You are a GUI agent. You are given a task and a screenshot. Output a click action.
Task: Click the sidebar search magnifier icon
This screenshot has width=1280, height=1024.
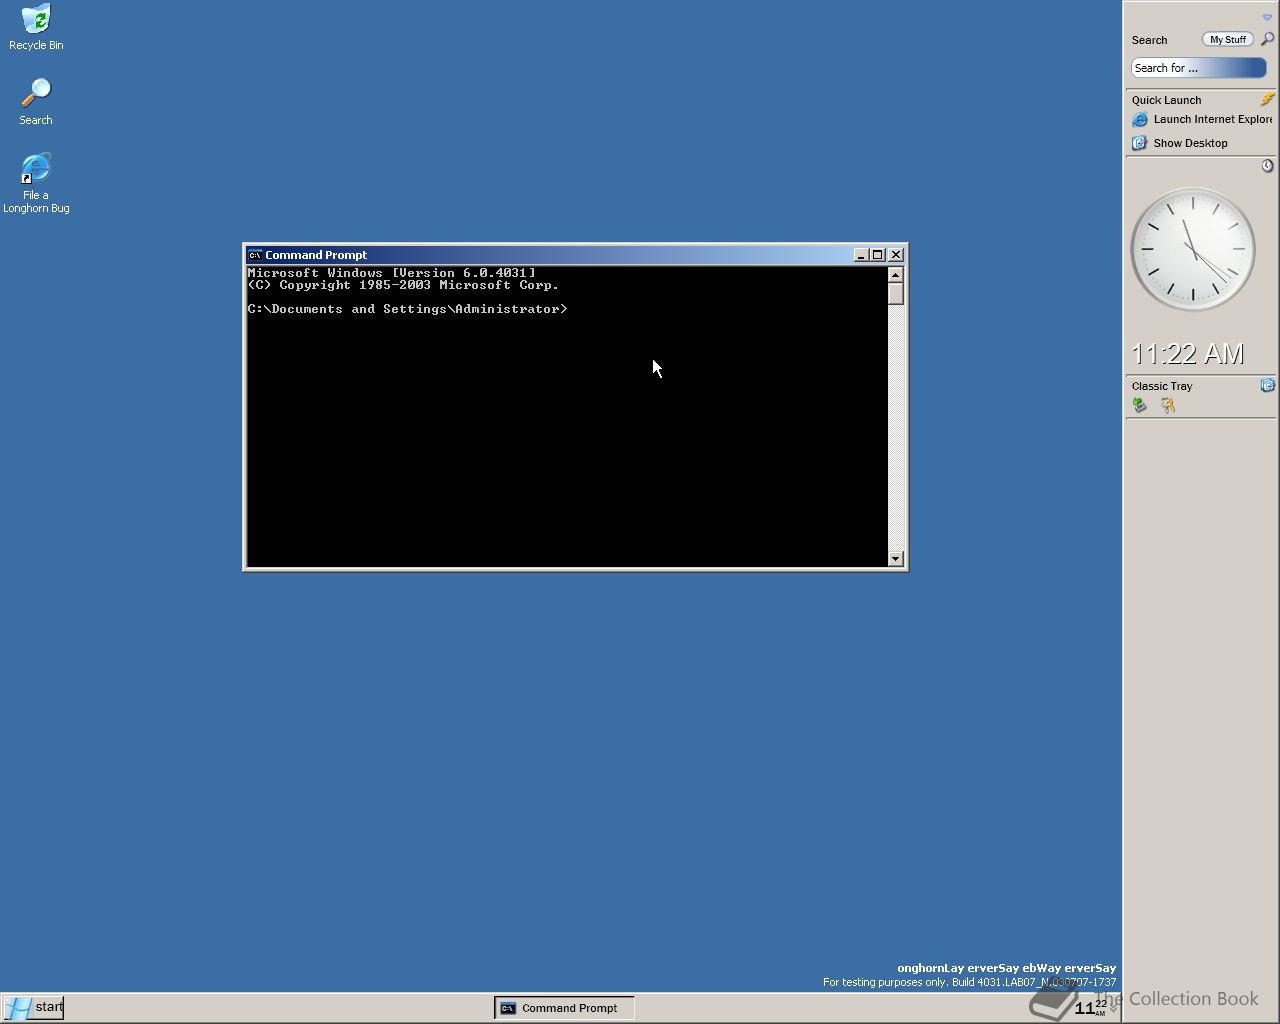[1267, 39]
